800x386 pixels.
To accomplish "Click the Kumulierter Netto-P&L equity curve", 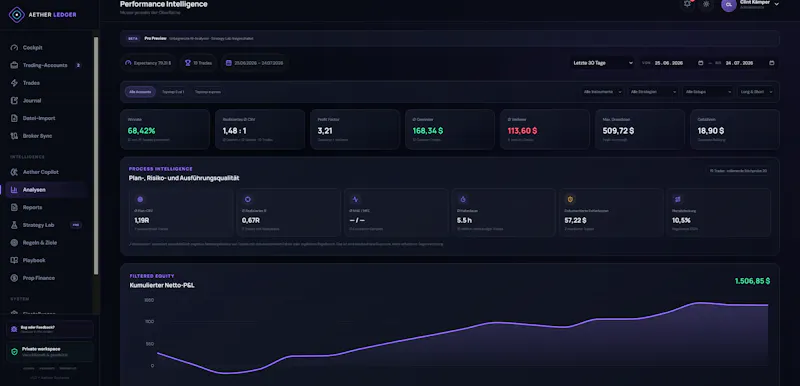I will 462,337.
